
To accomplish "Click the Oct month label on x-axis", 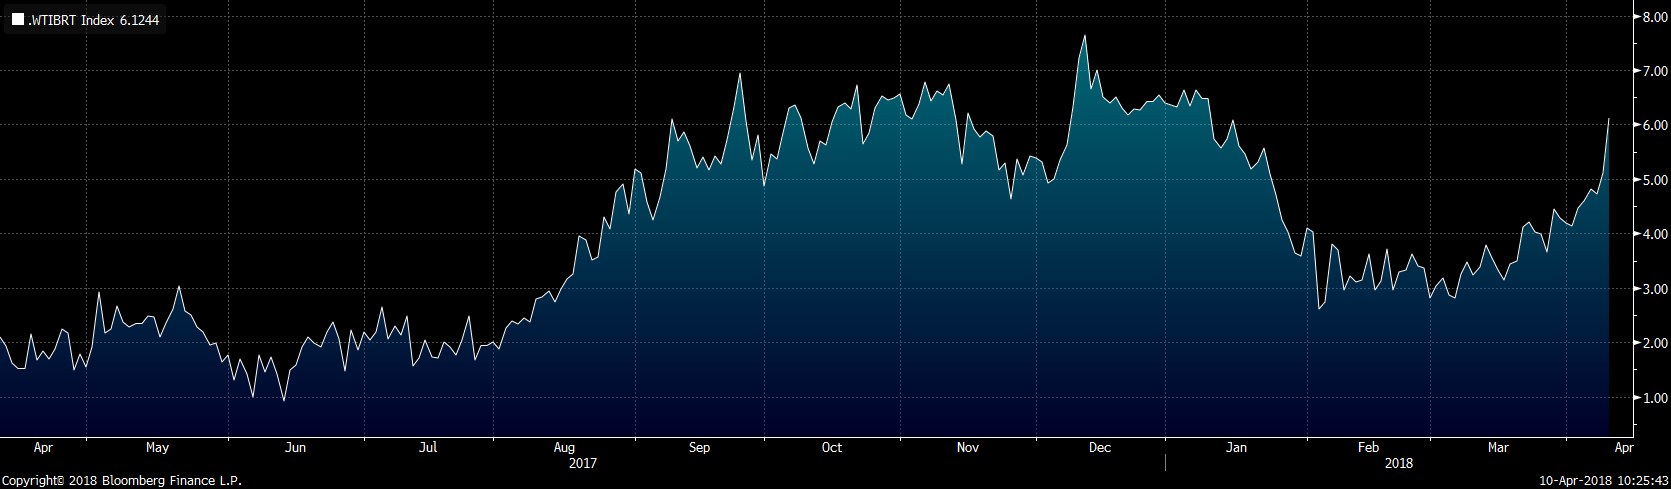I will coord(832,447).
